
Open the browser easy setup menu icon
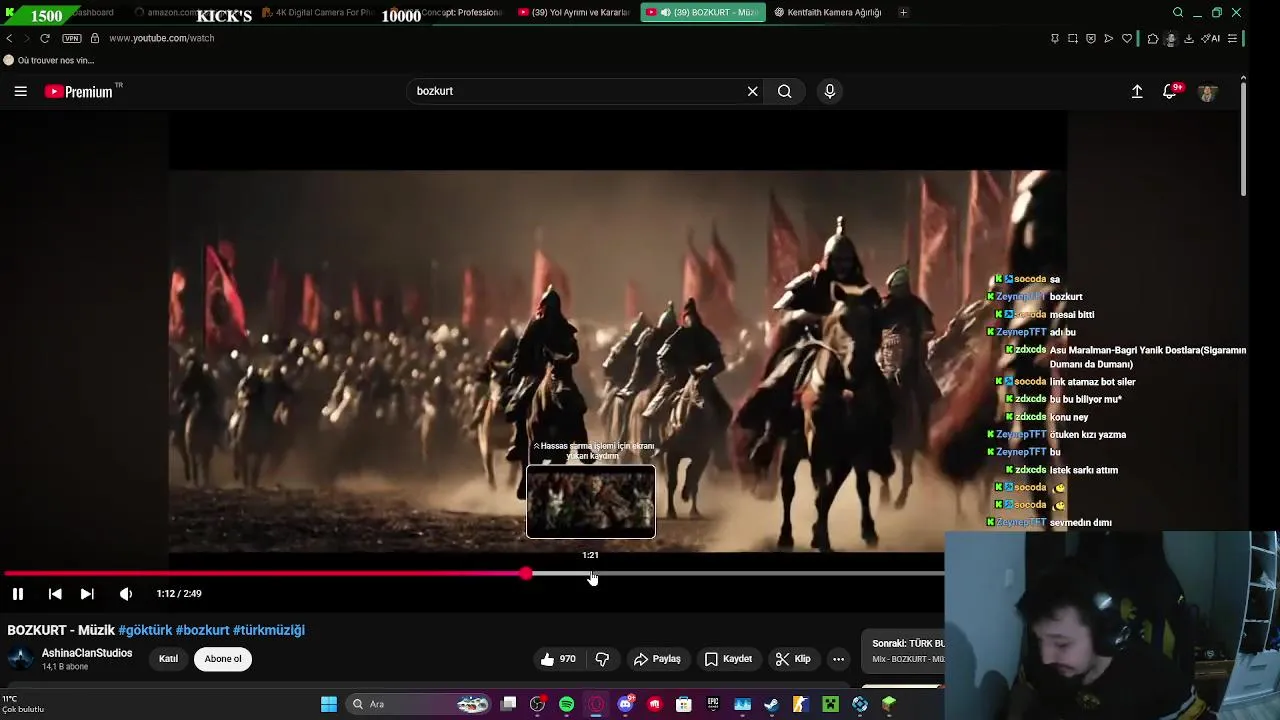pos(1233,38)
